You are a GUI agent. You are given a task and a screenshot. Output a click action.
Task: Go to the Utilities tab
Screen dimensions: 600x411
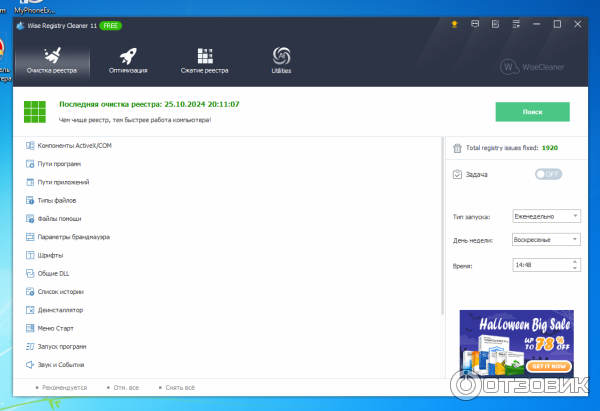[281, 59]
